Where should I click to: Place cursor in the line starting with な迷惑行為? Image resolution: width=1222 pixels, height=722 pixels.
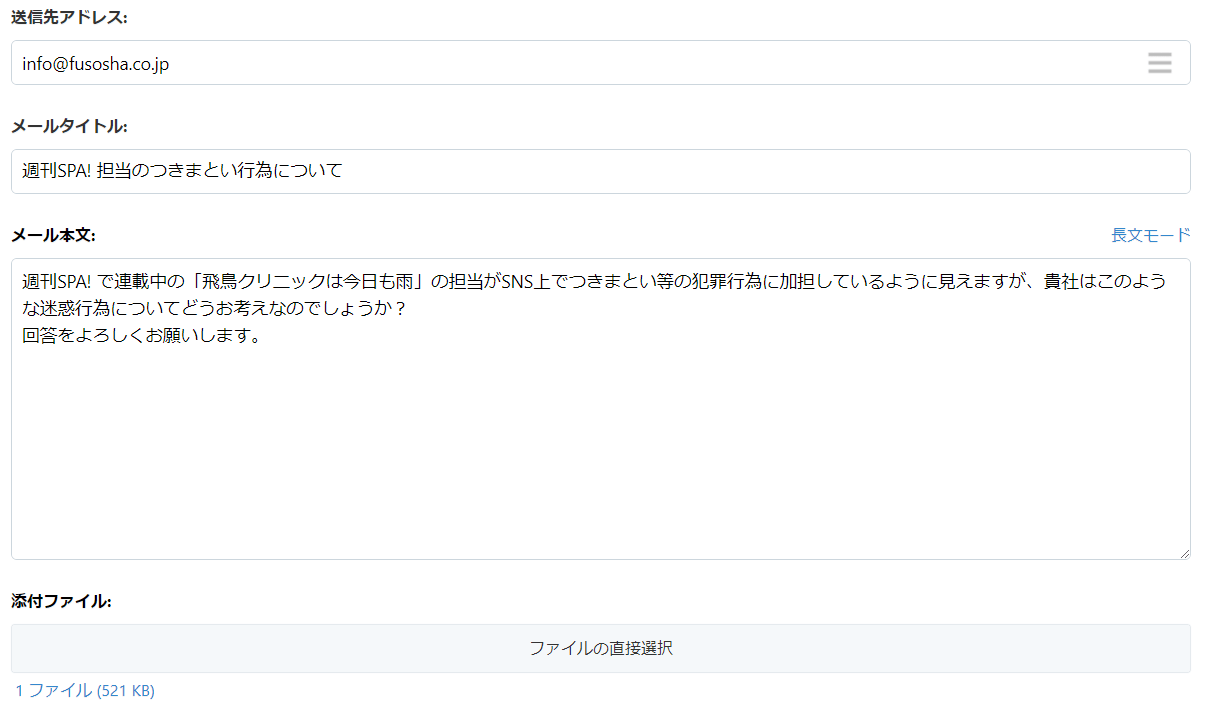(200, 309)
